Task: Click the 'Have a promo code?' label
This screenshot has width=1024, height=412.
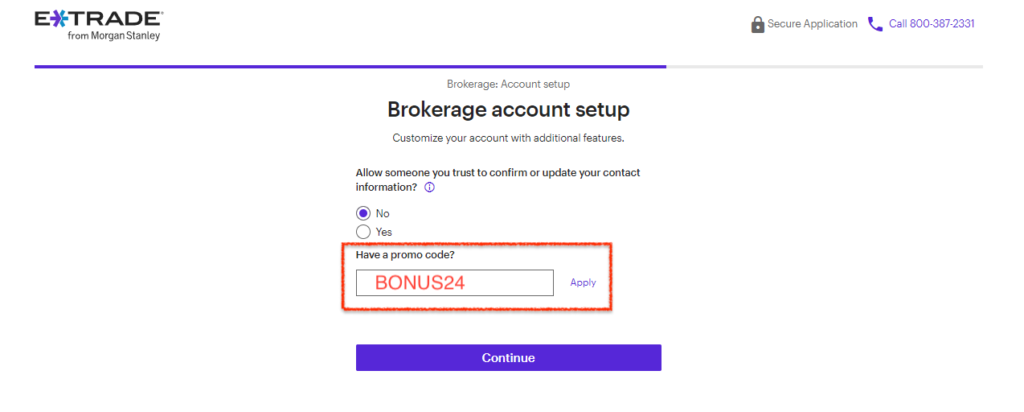Action: click(405, 255)
